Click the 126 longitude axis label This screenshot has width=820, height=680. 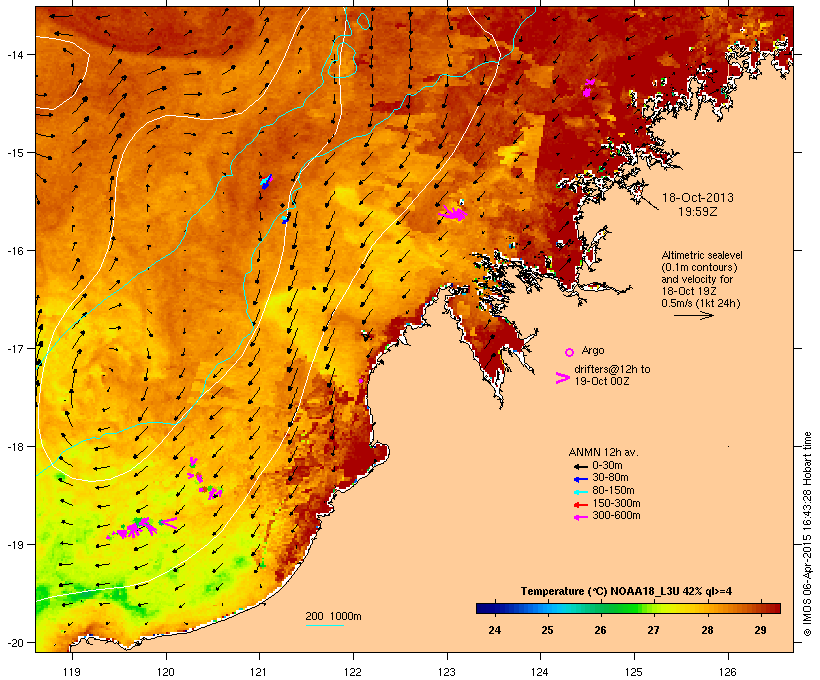[727, 672]
